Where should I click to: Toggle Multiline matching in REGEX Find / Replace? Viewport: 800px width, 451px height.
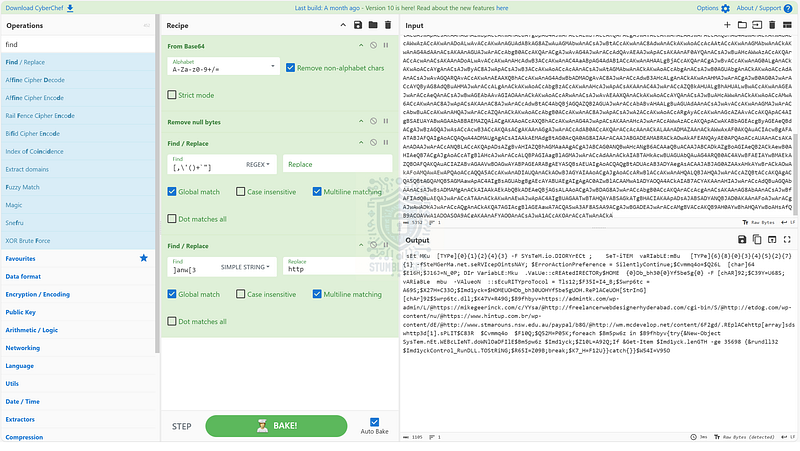pyautogui.click(x=317, y=192)
